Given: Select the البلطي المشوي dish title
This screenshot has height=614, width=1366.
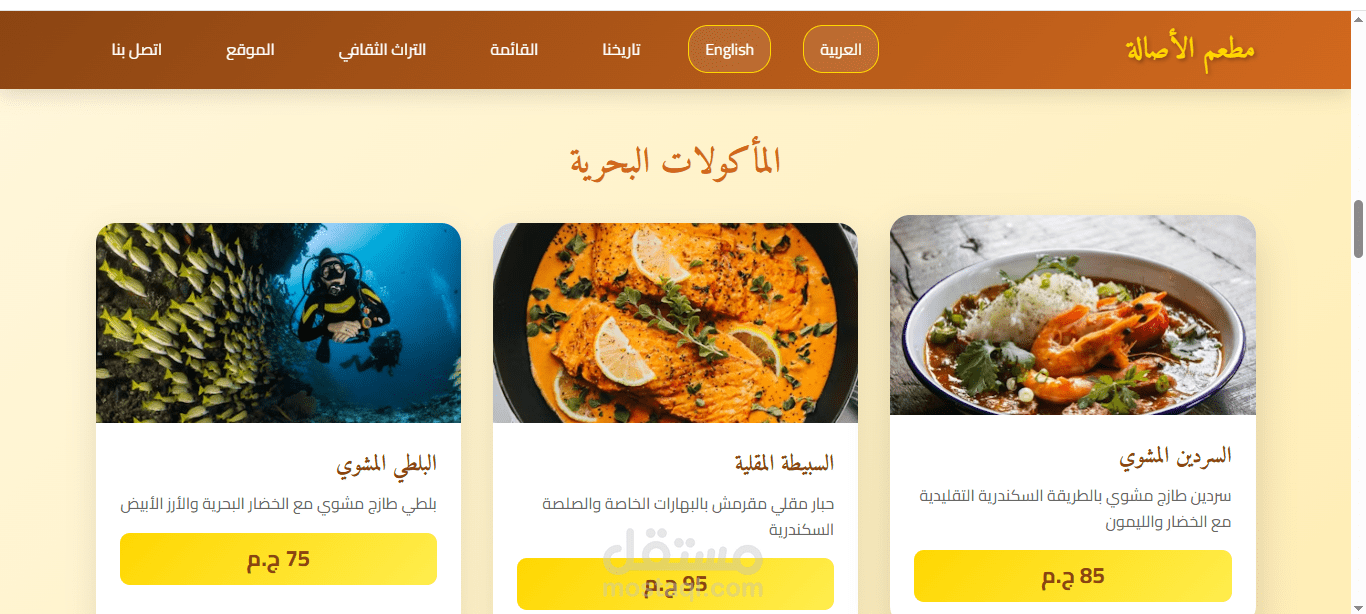Looking at the screenshot, I should pyautogui.click(x=387, y=464).
